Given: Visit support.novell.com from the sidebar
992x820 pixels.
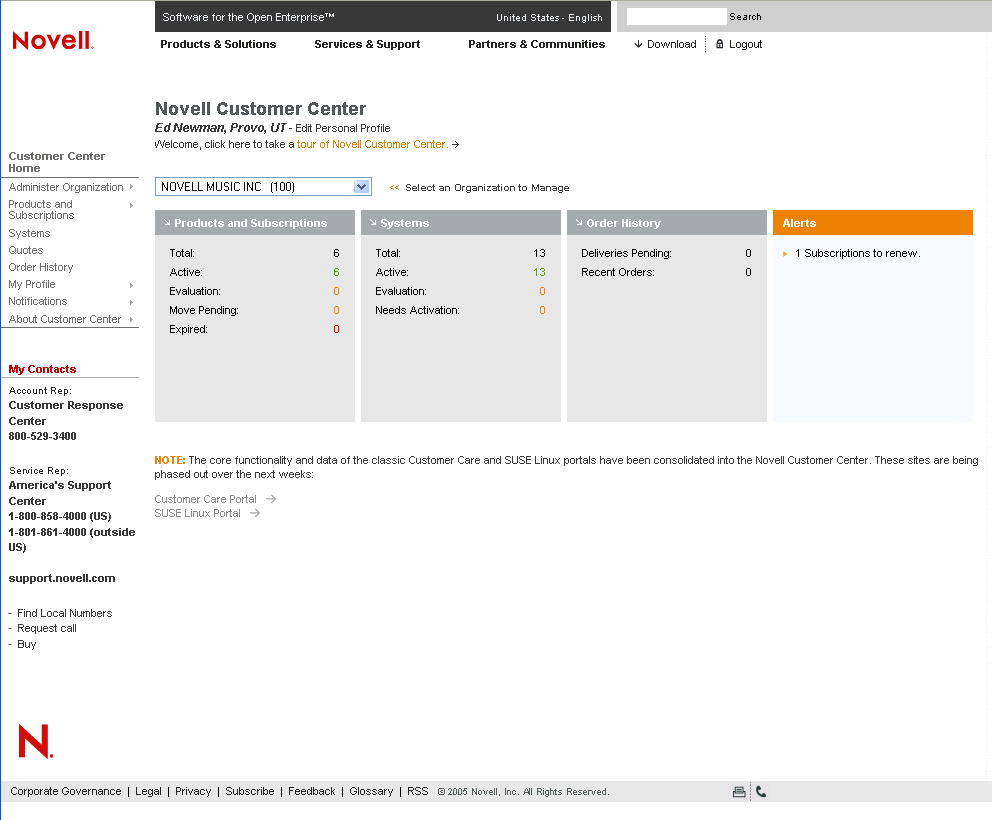Looking at the screenshot, I should coord(61,577).
